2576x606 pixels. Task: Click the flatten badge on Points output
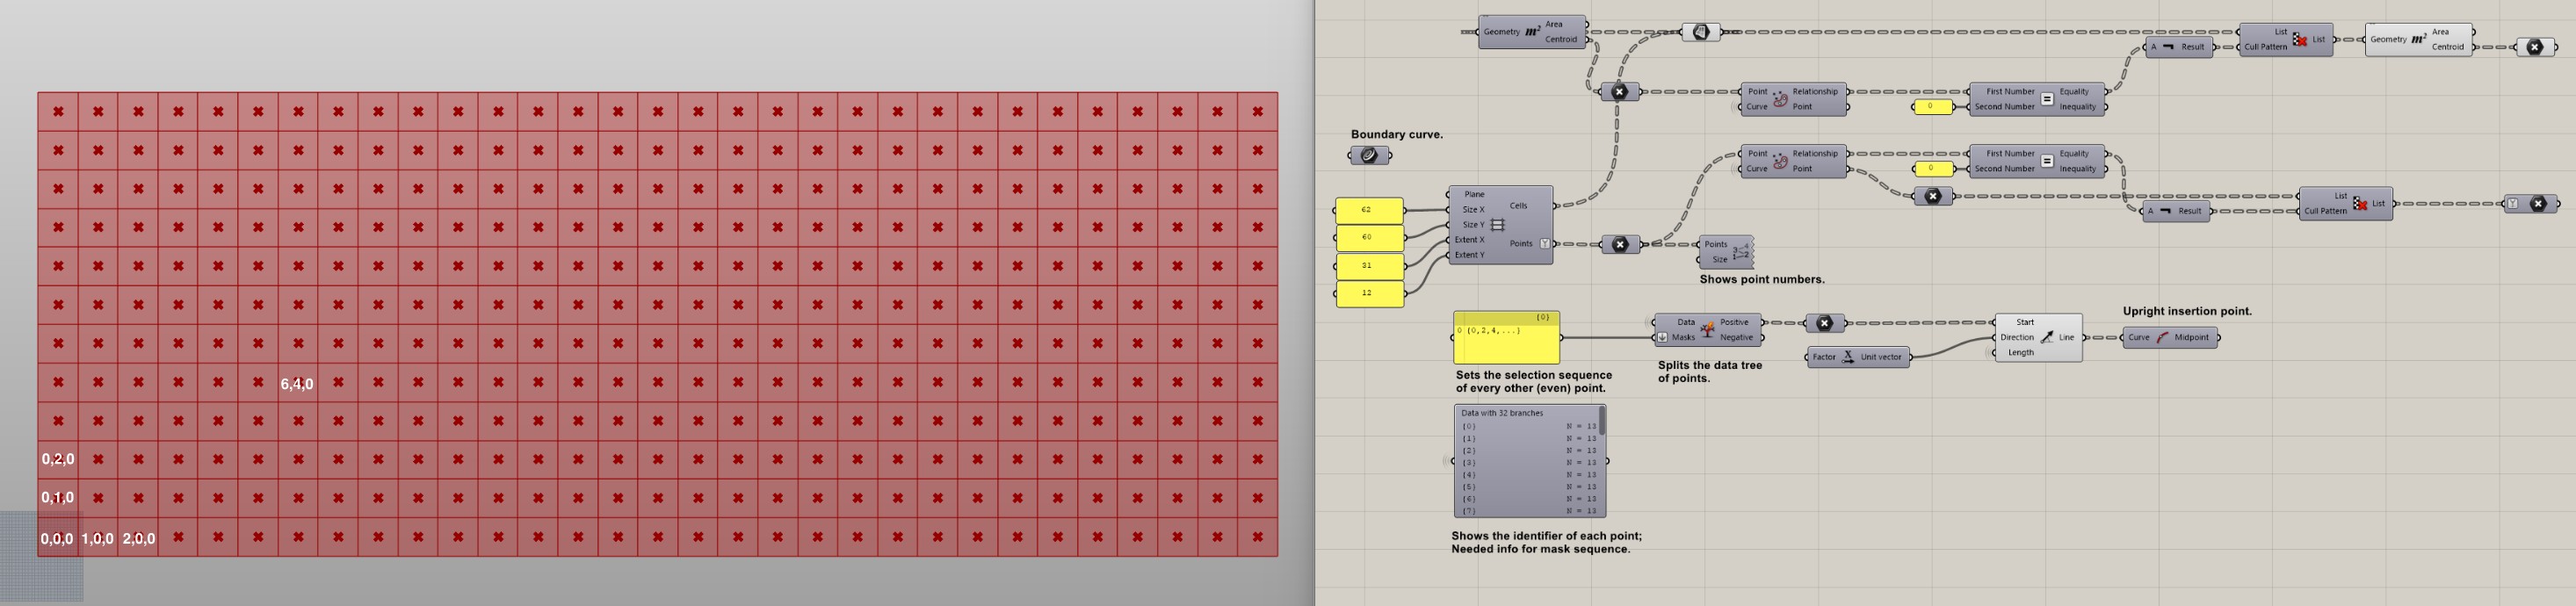(1545, 244)
